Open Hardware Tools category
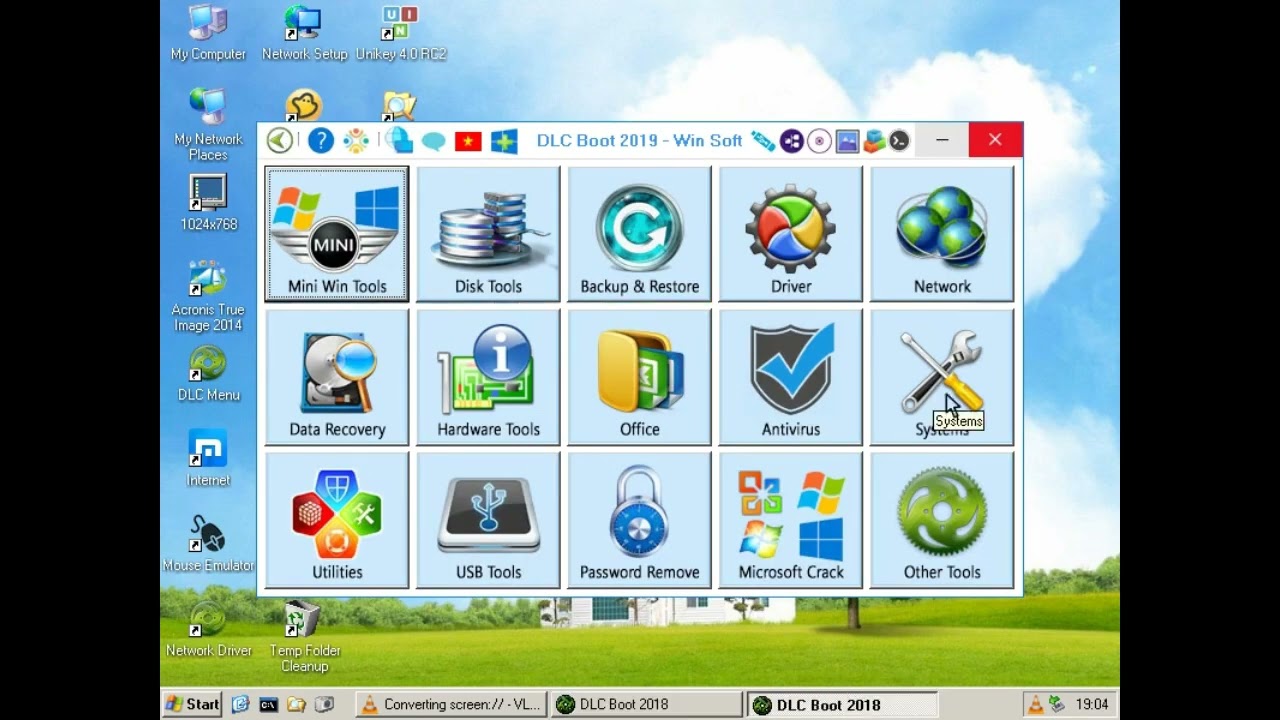The height and width of the screenshot is (720, 1280). [x=488, y=377]
